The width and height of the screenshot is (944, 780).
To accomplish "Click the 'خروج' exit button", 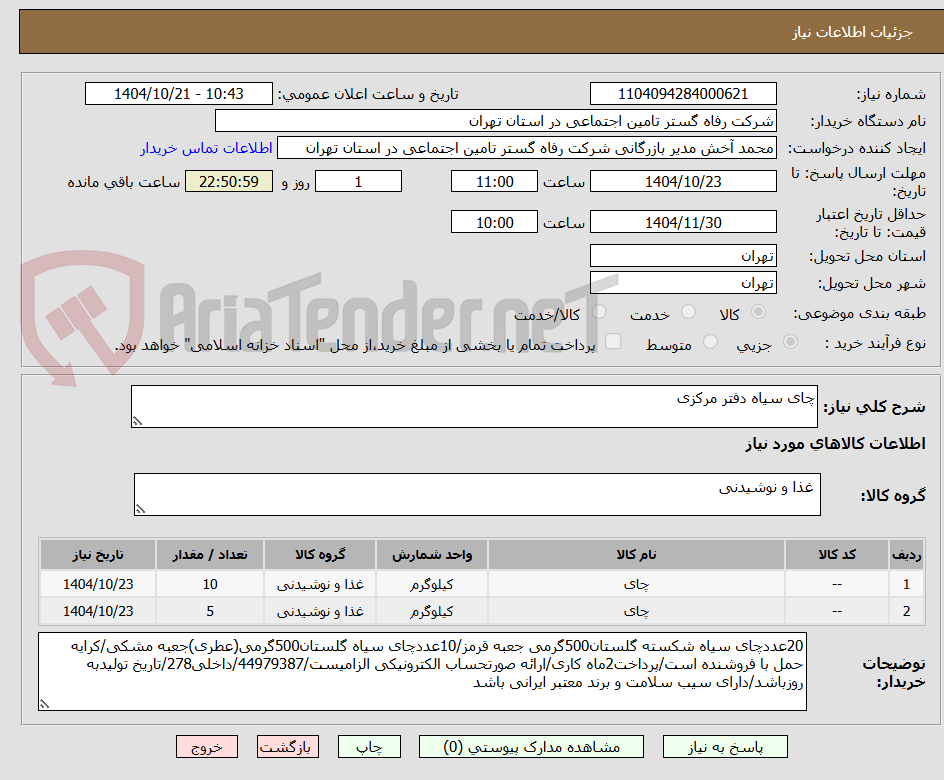I will click(207, 747).
